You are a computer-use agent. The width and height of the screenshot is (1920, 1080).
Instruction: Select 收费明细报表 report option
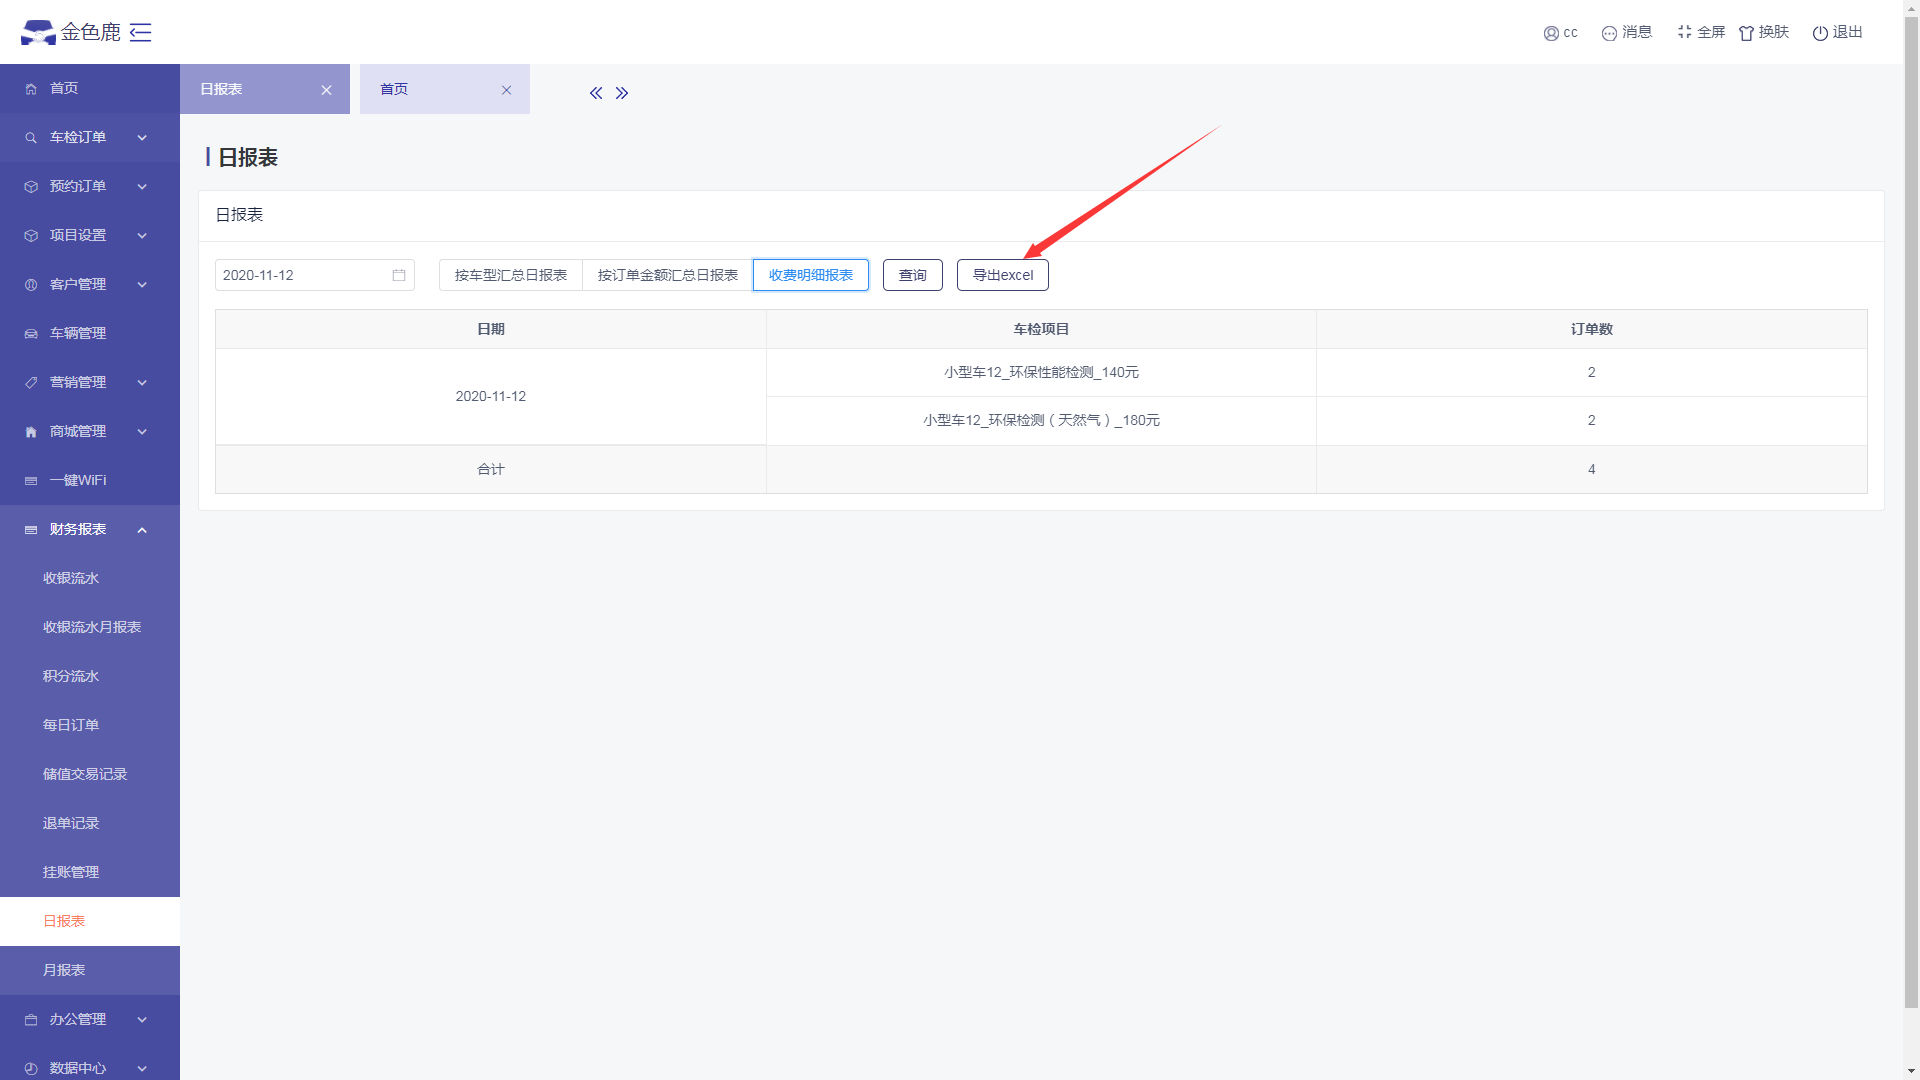[811, 275]
